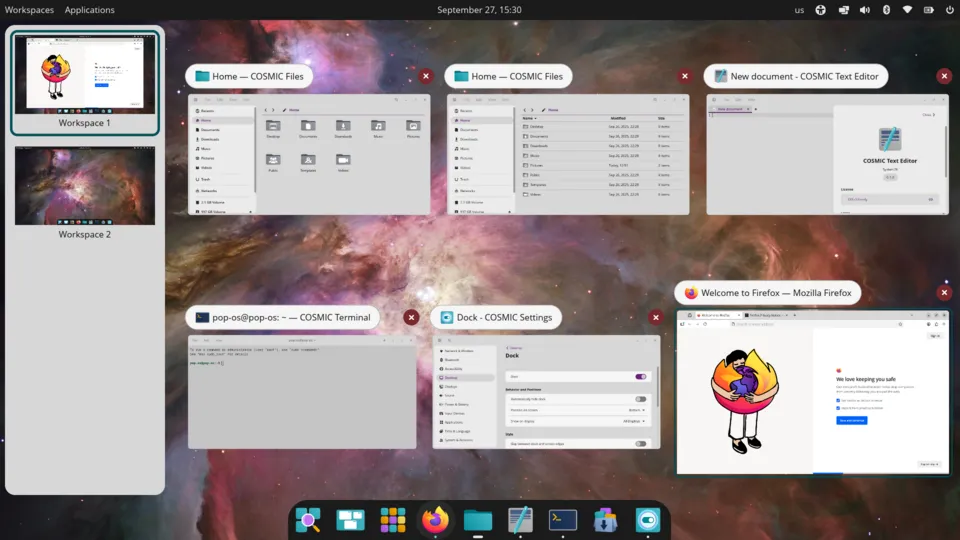Click New document - COSMIC Text Editor title label

point(796,77)
